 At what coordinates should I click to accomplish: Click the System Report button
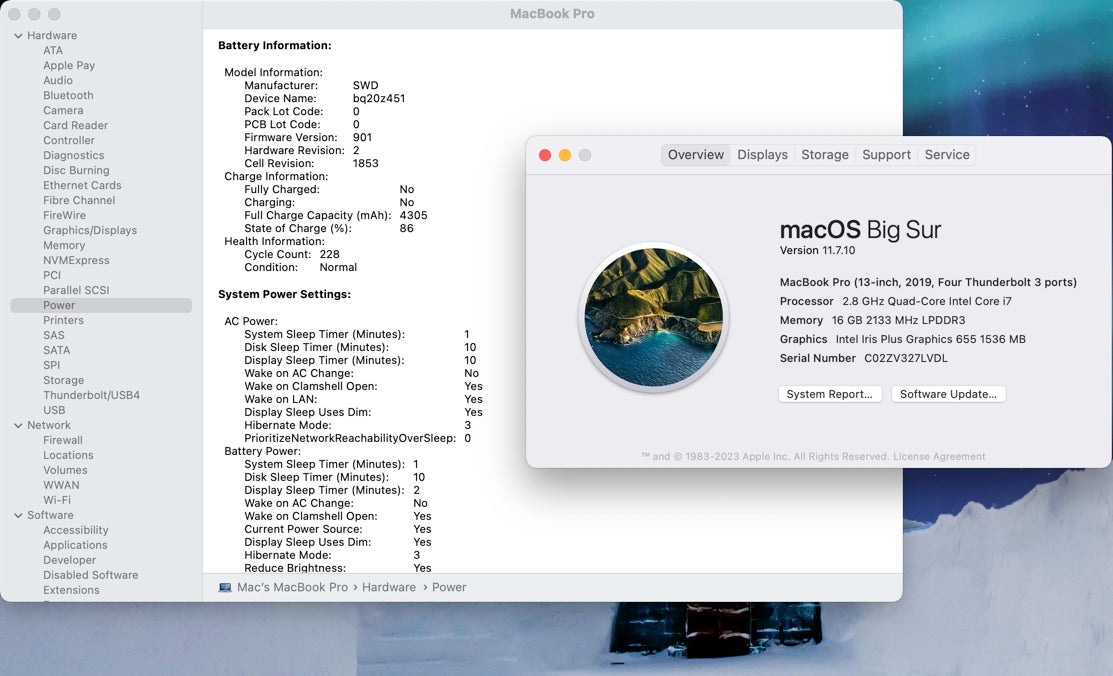click(829, 394)
